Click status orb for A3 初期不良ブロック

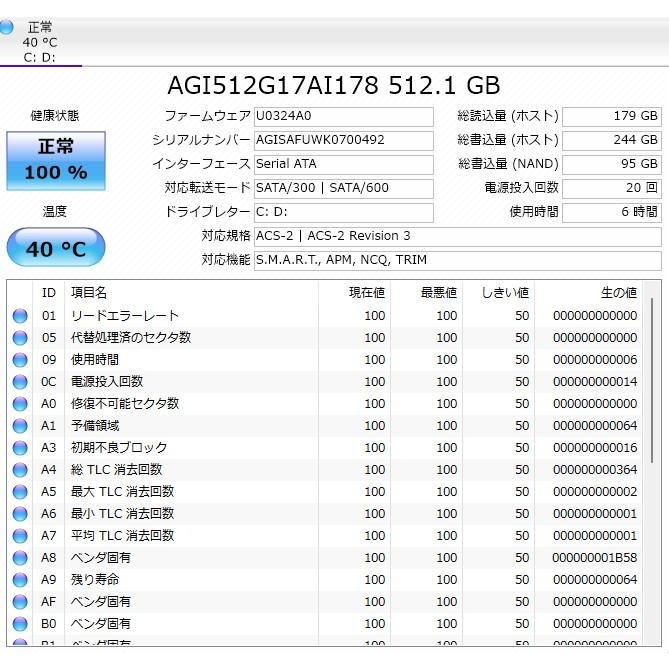tap(20, 448)
